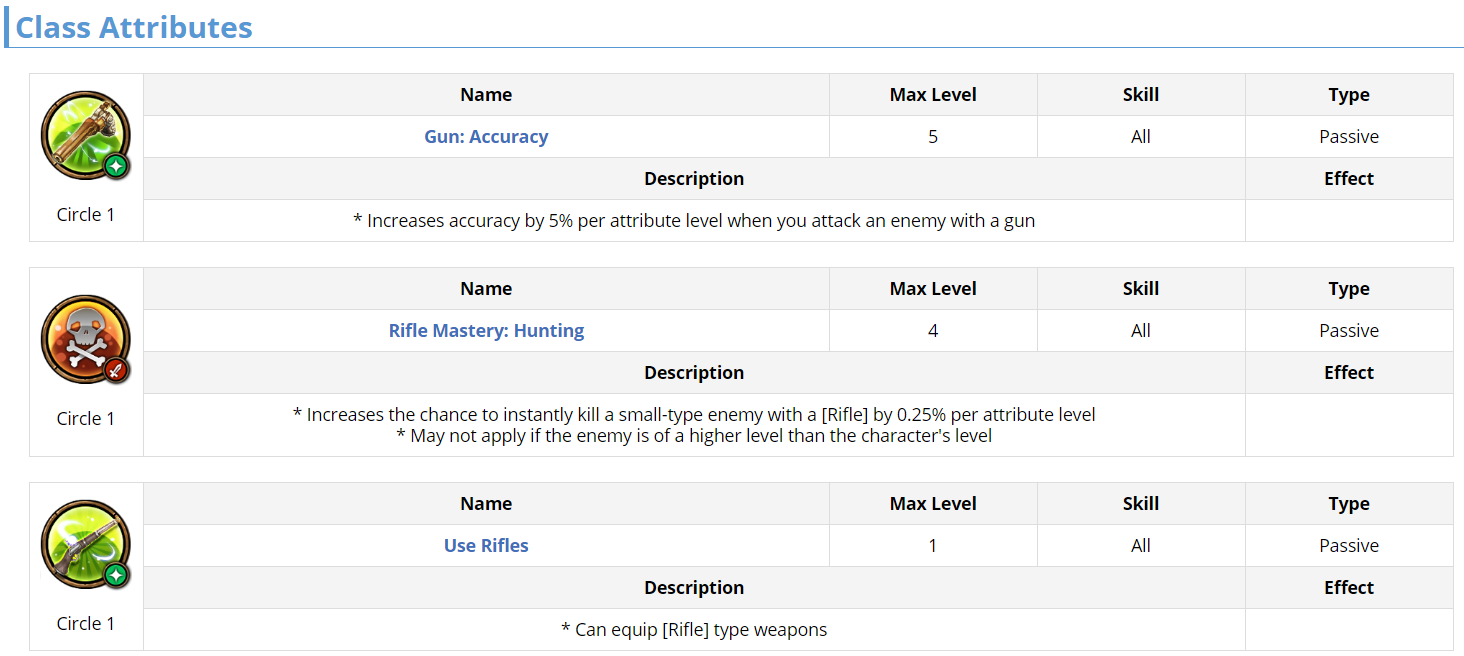
Task: Open the Gun: Accuracy link
Action: click(x=486, y=137)
